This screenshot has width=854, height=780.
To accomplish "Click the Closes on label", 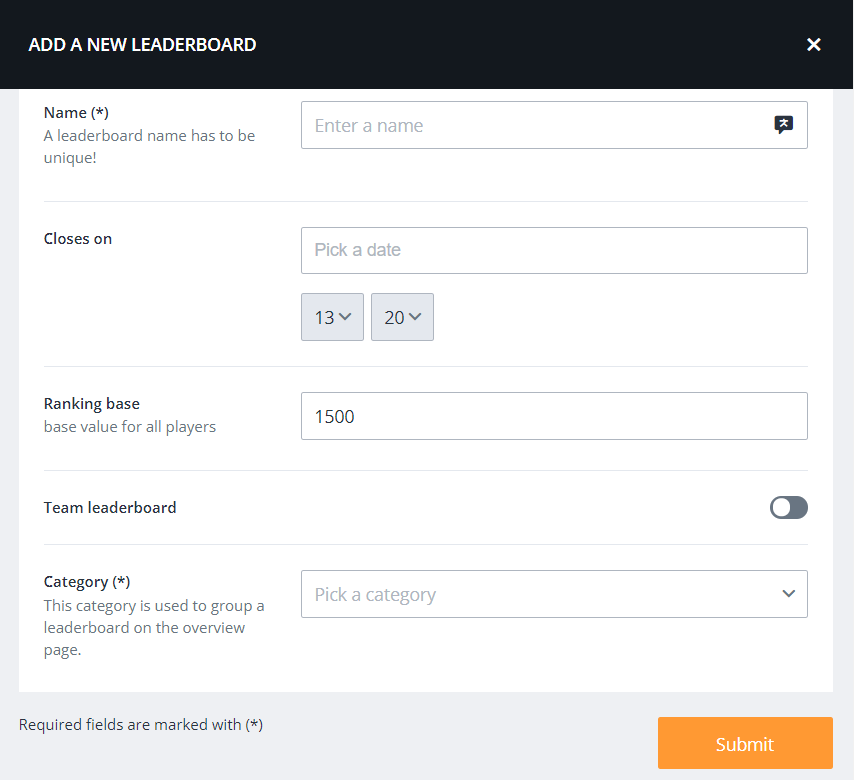I will click(x=78, y=239).
